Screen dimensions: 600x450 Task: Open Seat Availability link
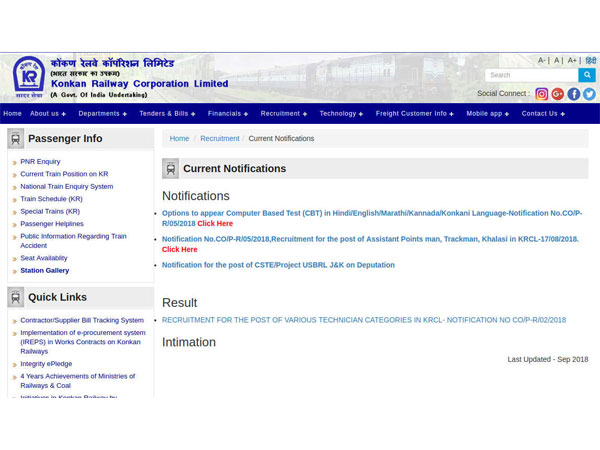[x=44, y=258]
